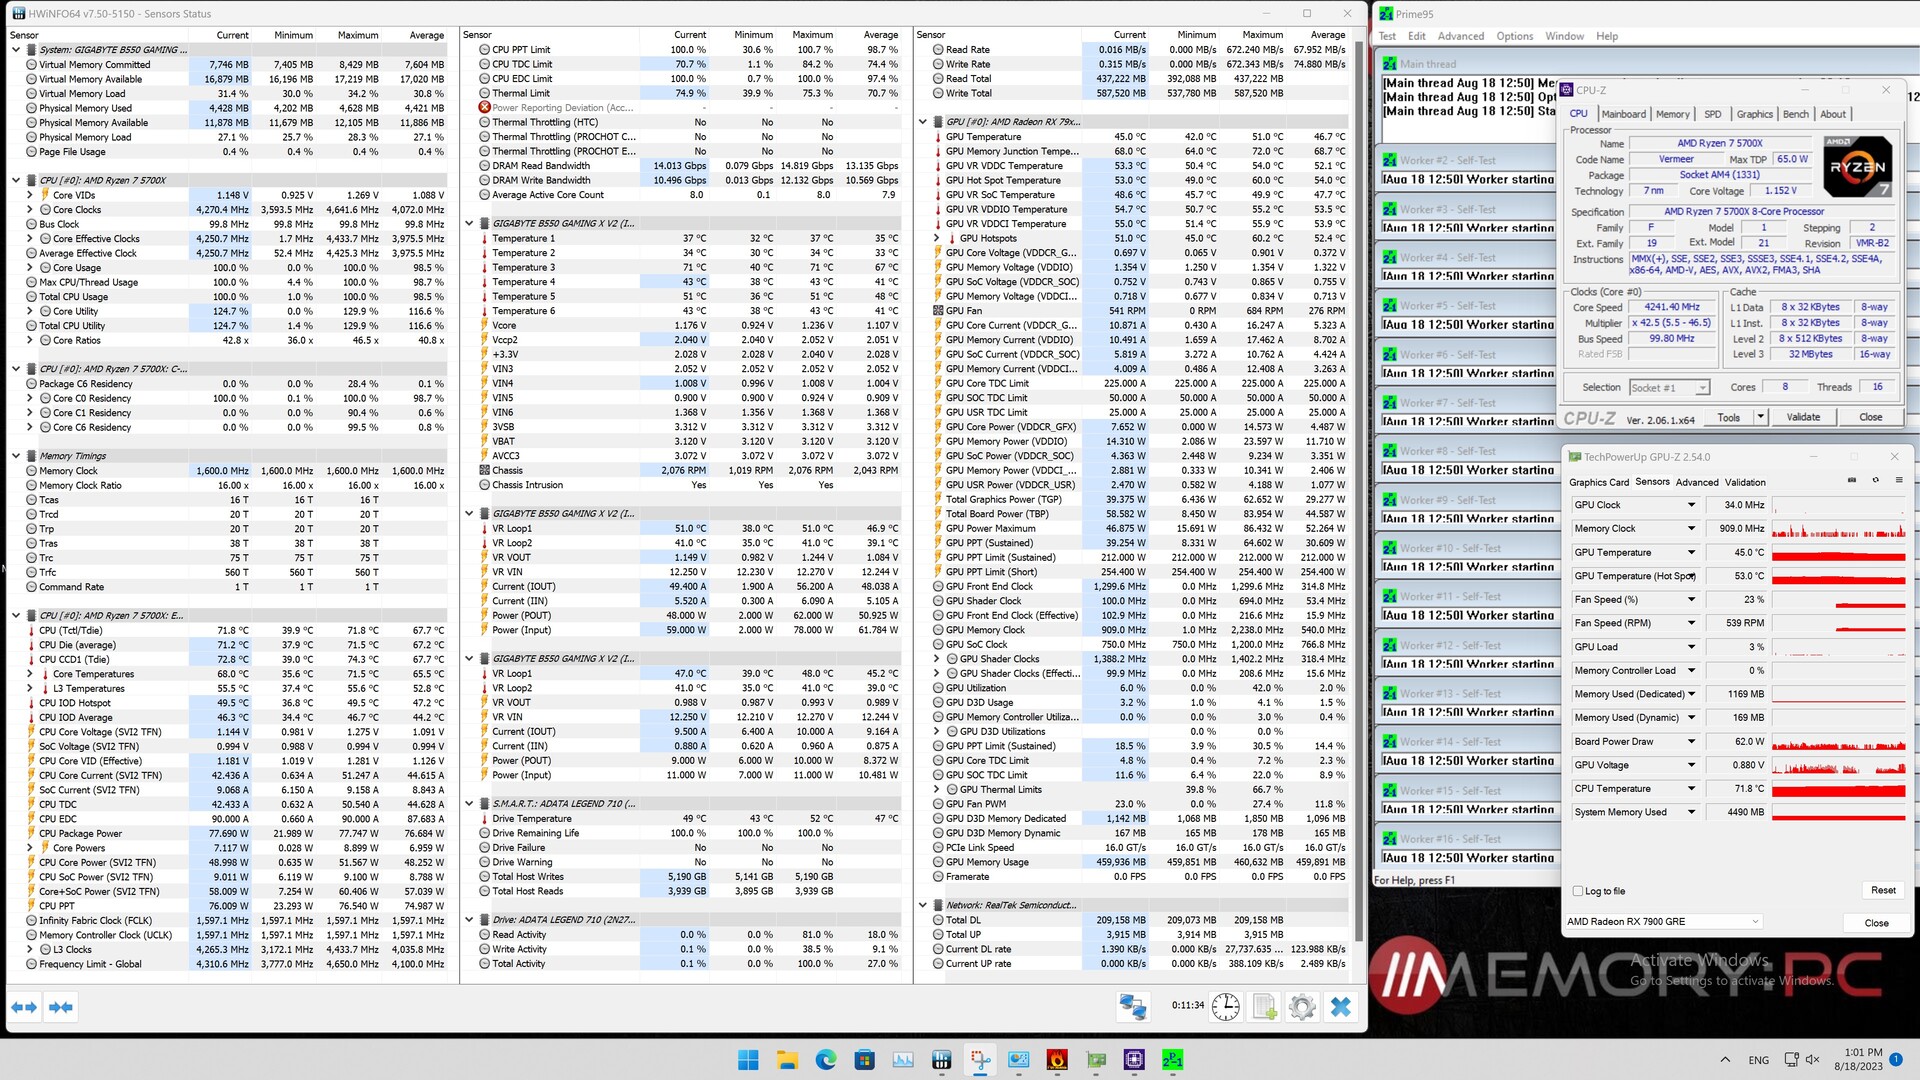The width and height of the screenshot is (1920, 1080).
Task: Switch to the Mainboard tab in CPU-Z
Action: (1624, 114)
